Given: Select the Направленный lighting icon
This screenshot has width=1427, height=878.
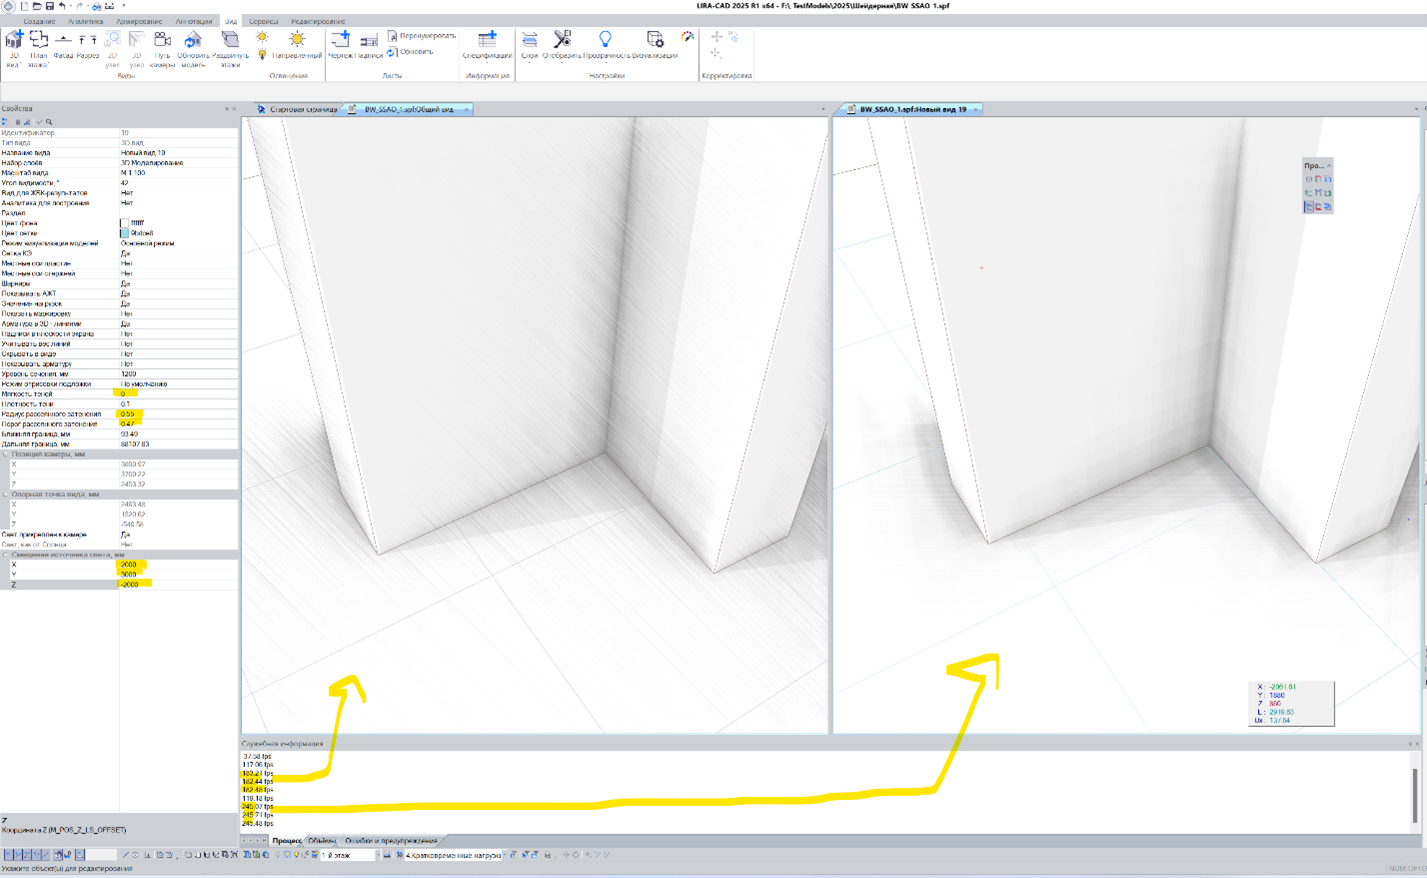Looking at the screenshot, I should (297, 40).
